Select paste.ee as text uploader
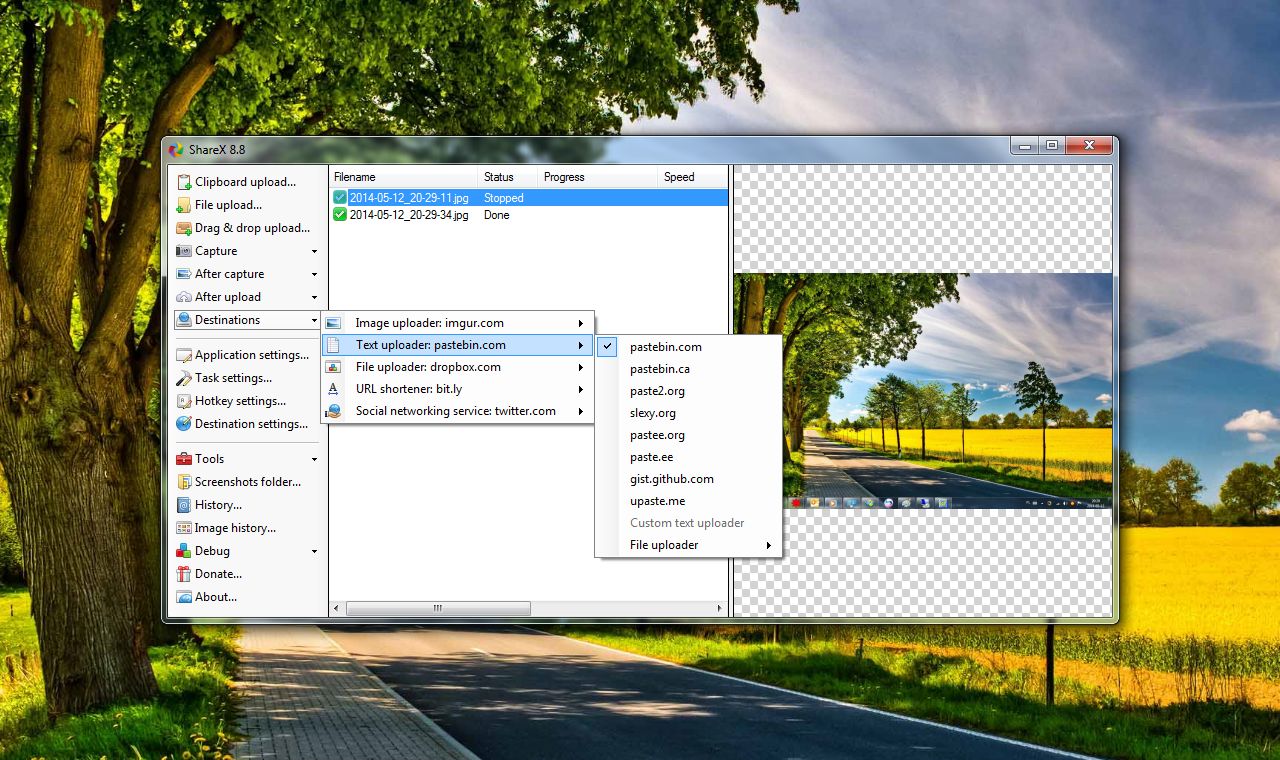The width and height of the screenshot is (1280, 760). tap(688, 457)
